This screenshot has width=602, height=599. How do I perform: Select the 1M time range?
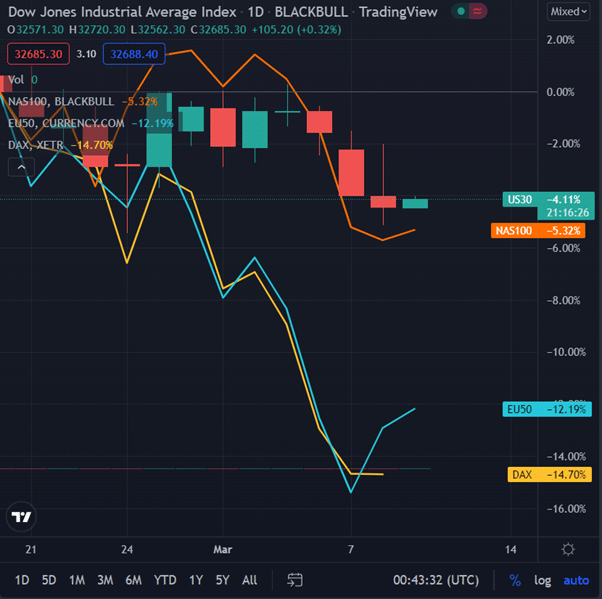pos(77,580)
